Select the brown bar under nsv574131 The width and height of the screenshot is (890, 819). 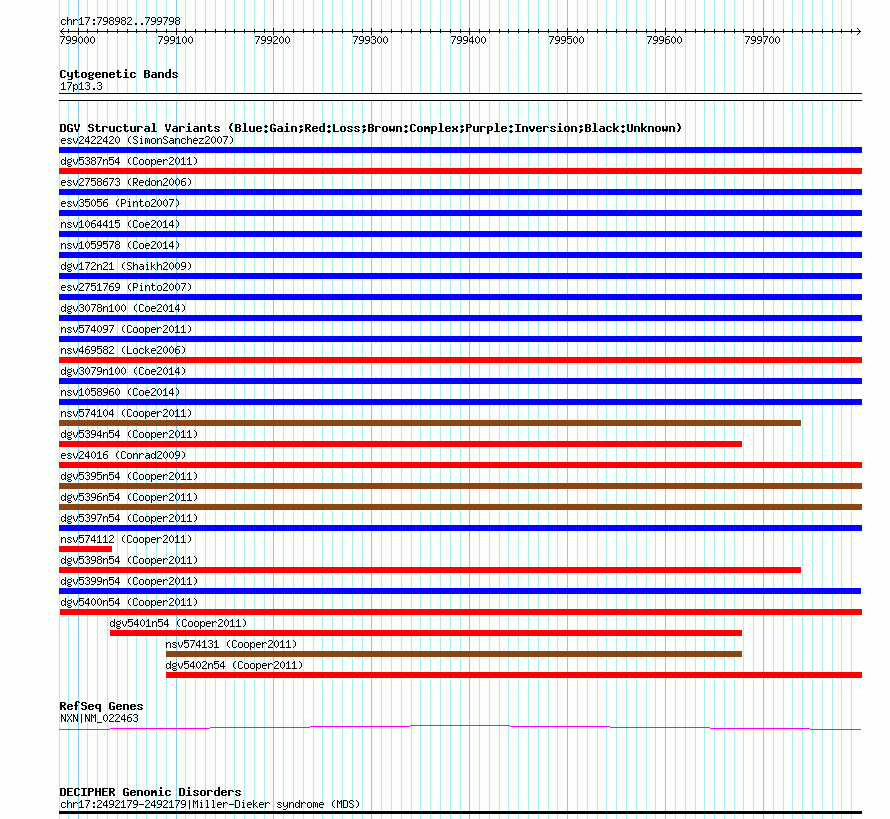454,654
